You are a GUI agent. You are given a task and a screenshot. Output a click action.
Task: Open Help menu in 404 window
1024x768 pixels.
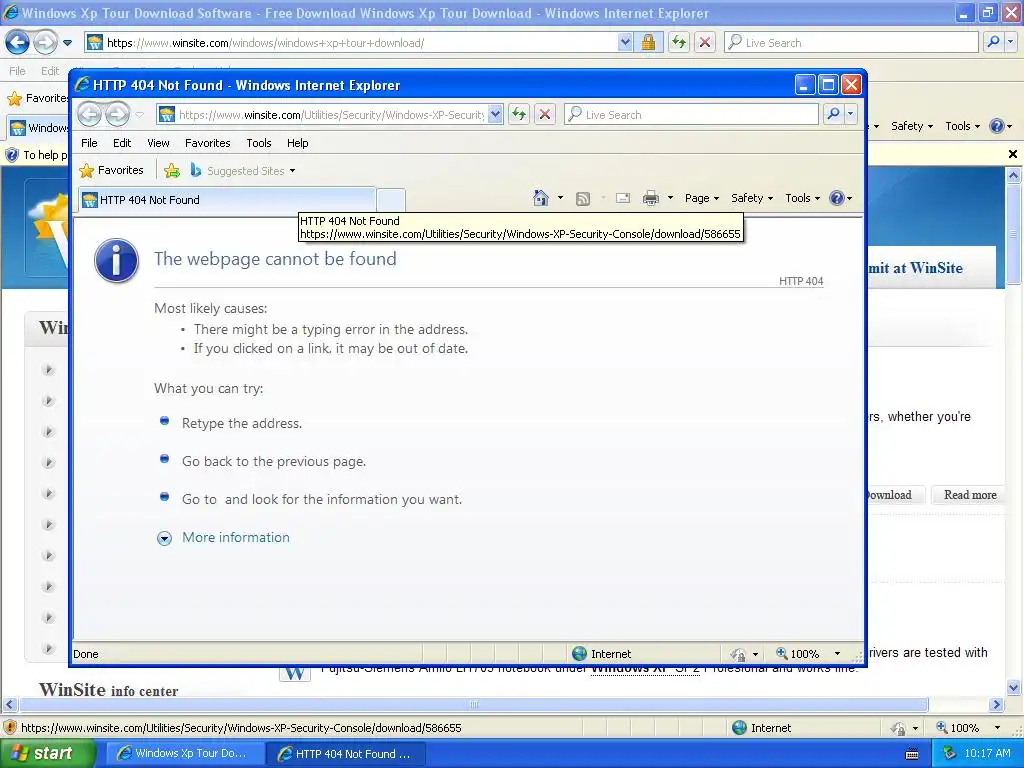point(298,143)
